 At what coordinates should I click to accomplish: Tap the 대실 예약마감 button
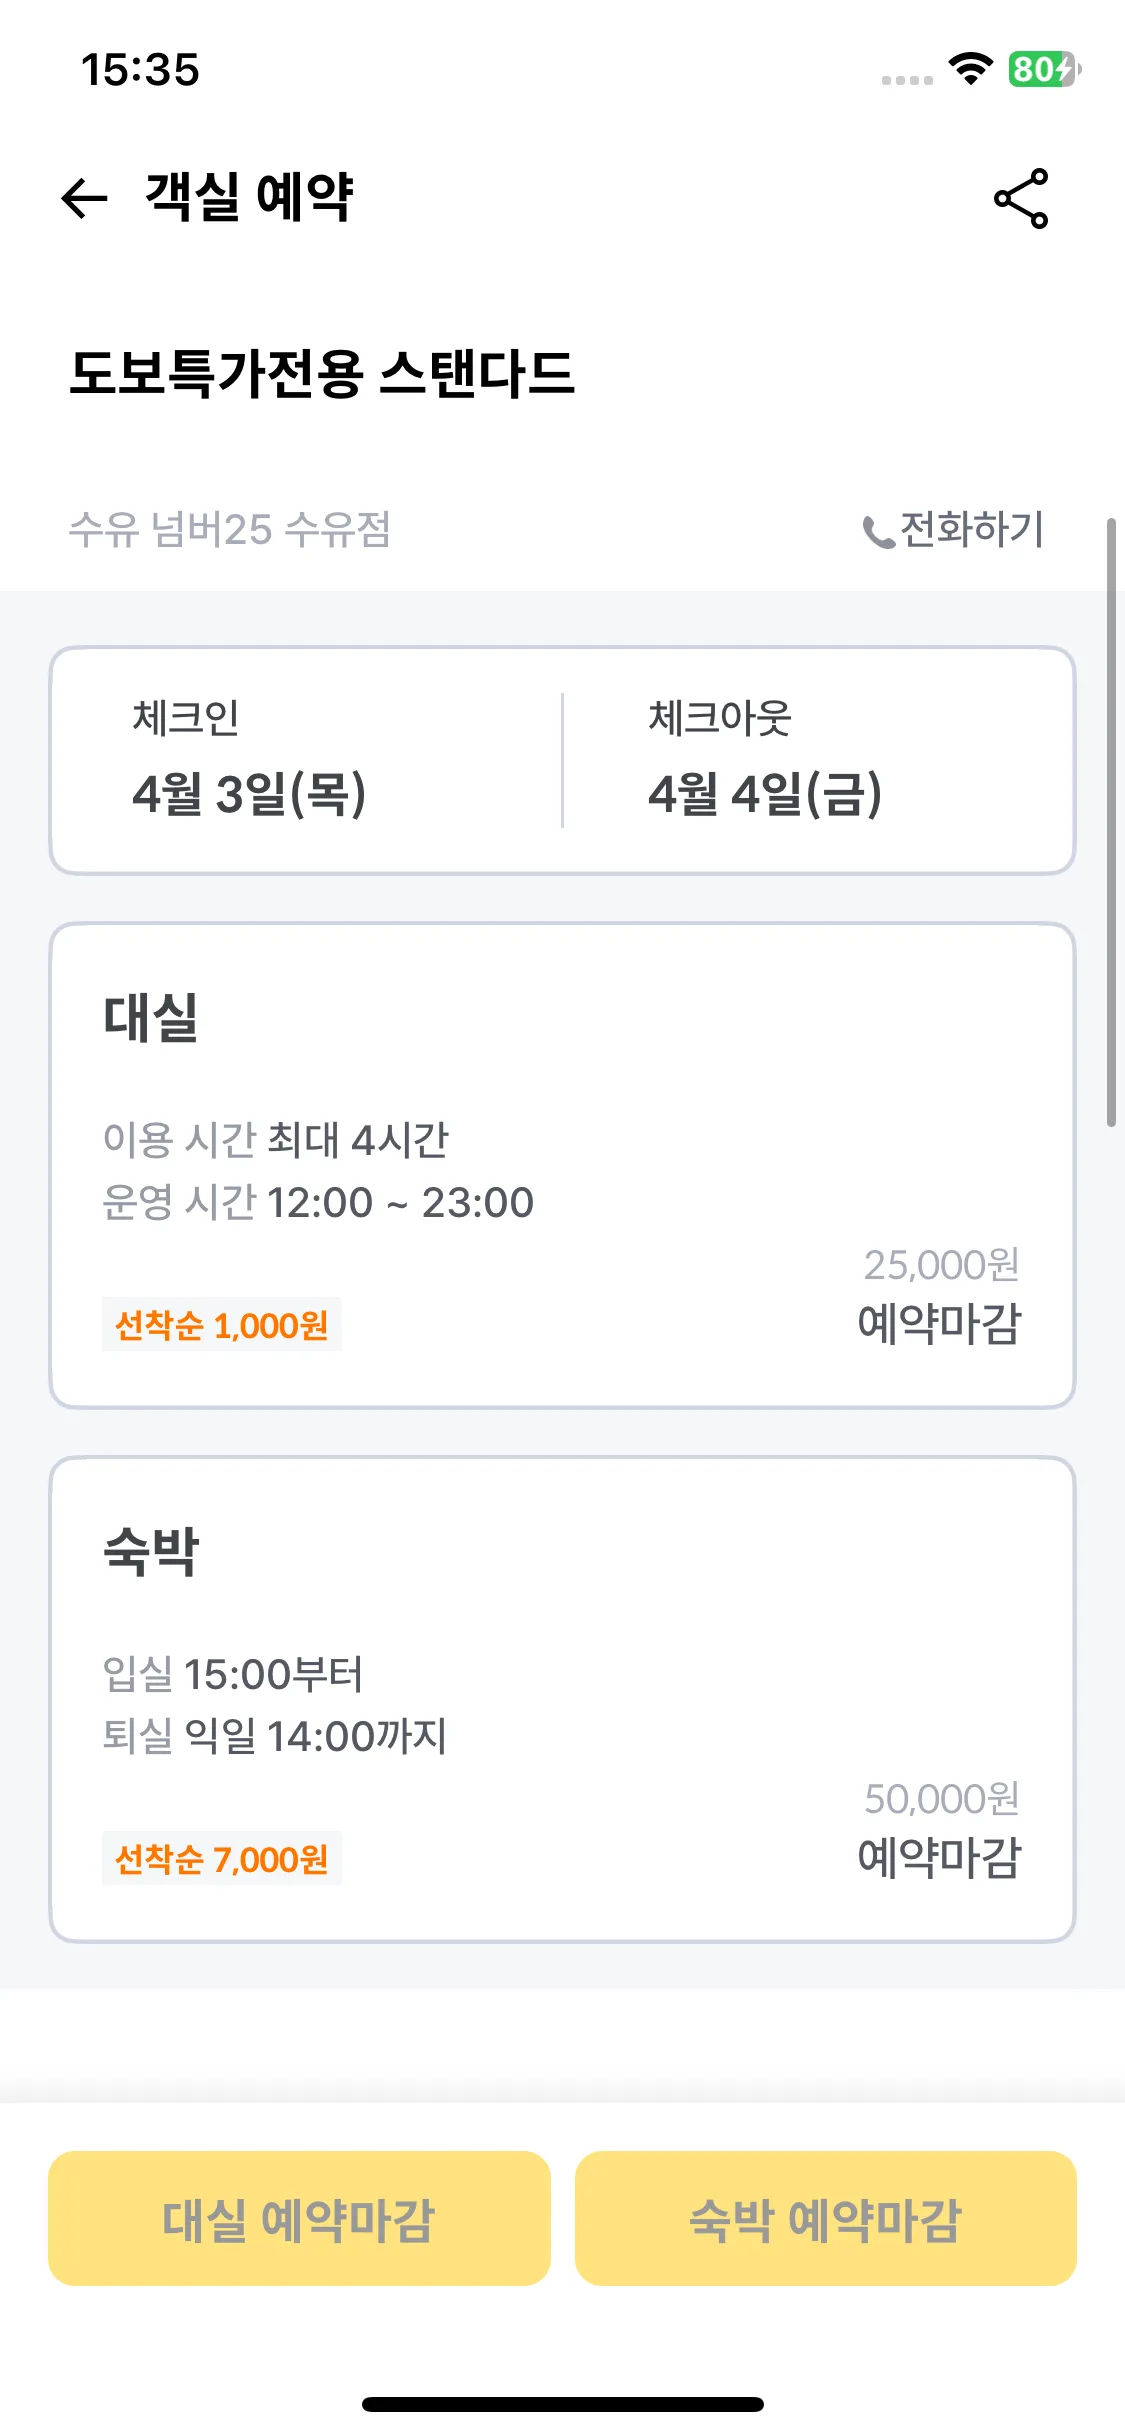coord(299,2219)
